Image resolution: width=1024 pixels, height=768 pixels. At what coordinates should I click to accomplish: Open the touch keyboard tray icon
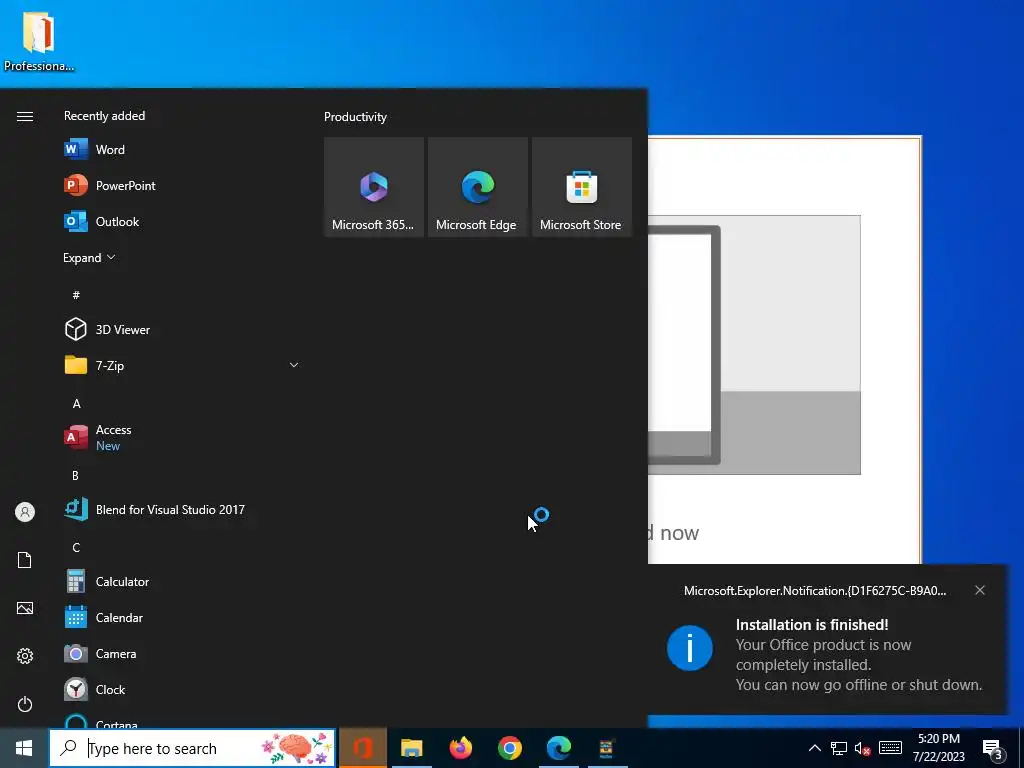(890, 748)
